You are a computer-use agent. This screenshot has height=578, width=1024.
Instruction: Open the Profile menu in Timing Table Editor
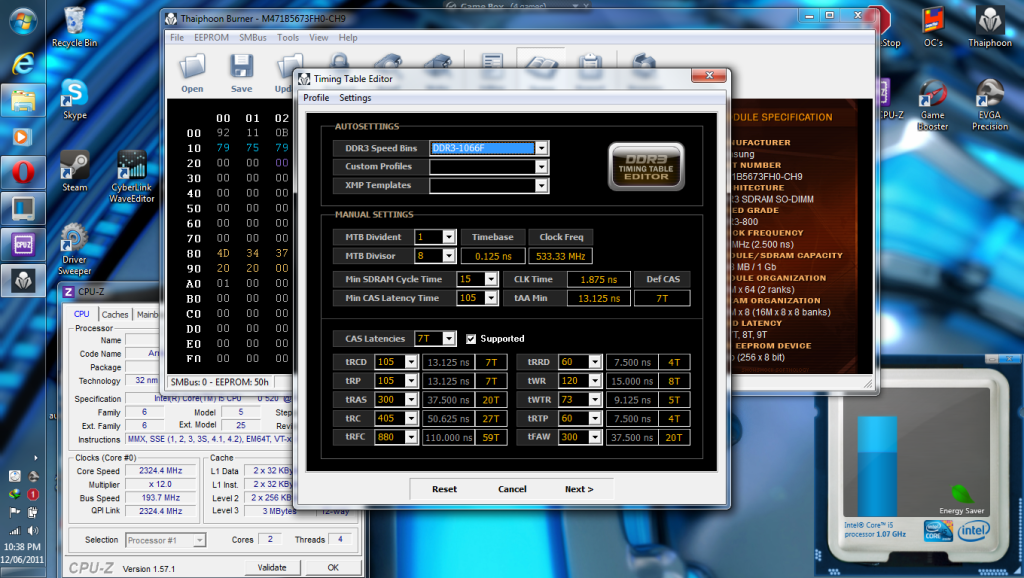click(316, 98)
